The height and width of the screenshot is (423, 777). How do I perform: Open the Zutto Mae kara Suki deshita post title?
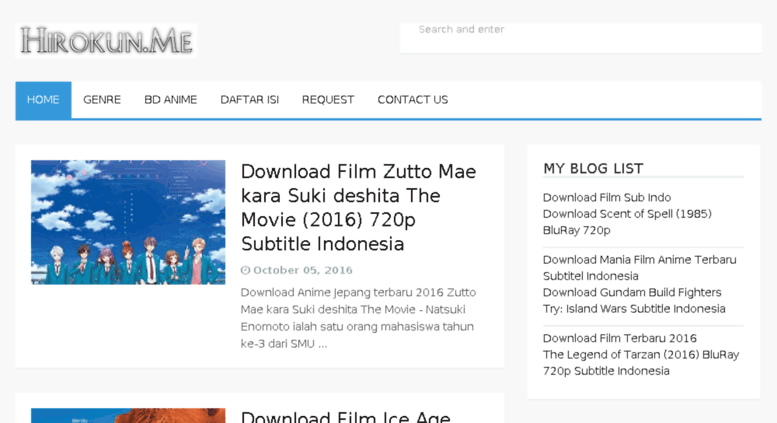pos(359,208)
